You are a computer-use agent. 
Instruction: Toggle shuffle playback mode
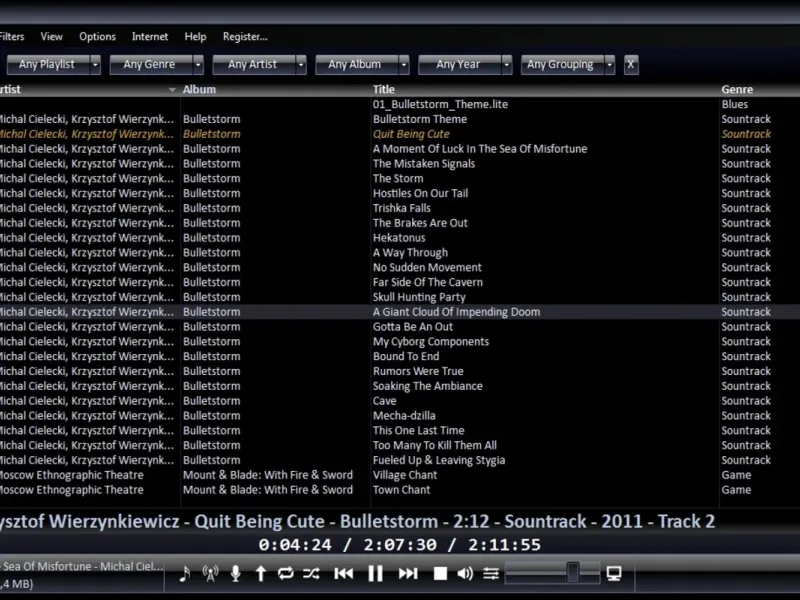[x=311, y=573]
